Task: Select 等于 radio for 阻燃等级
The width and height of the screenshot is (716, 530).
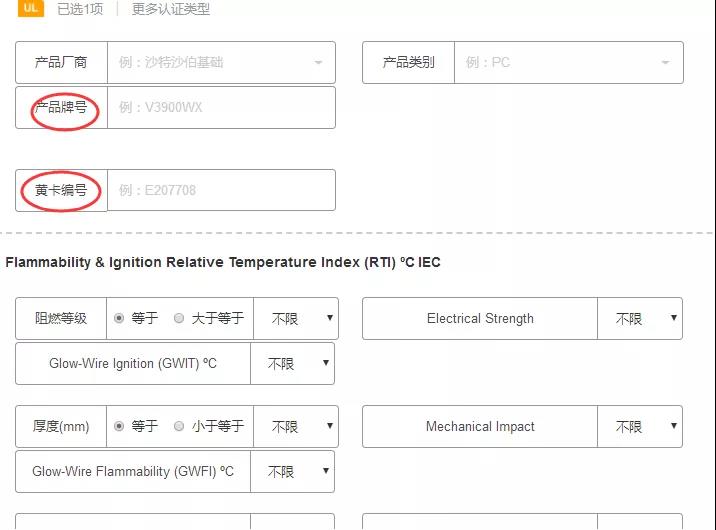Action: pos(120,318)
